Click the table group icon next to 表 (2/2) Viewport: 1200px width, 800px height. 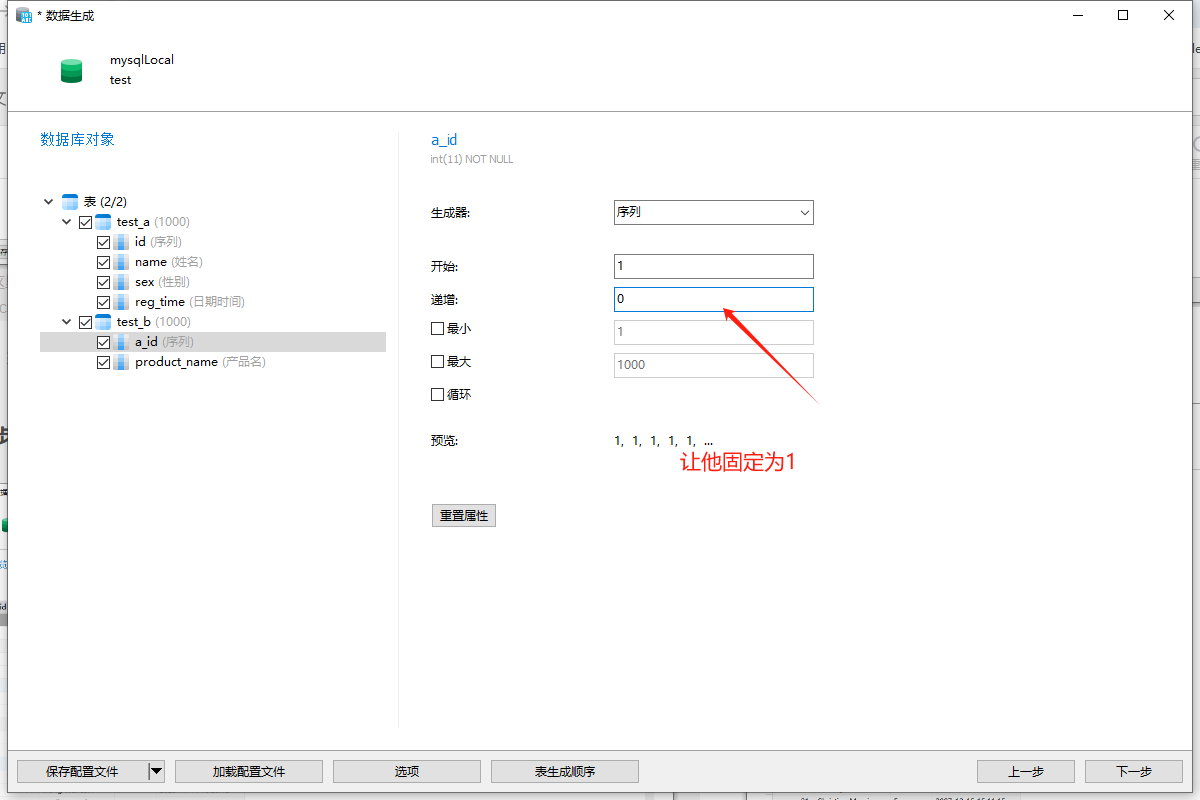70,202
